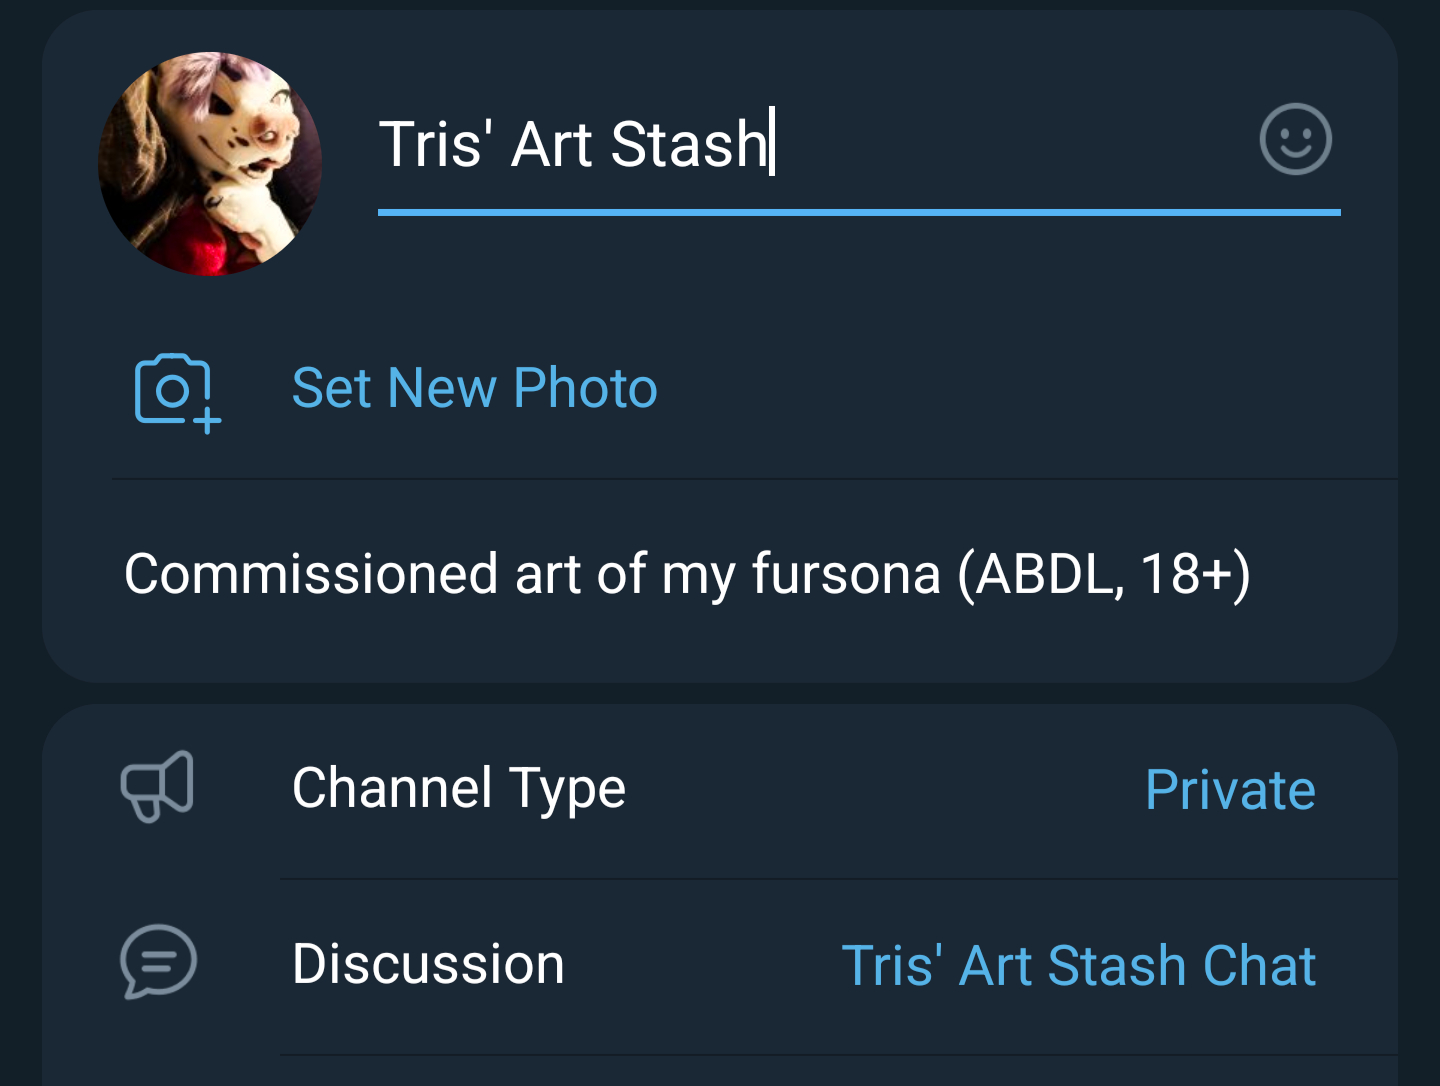The width and height of the screenshot is (1440, 1086).
Task: Click the Discussion speech bubble icon
Action: 158,962
